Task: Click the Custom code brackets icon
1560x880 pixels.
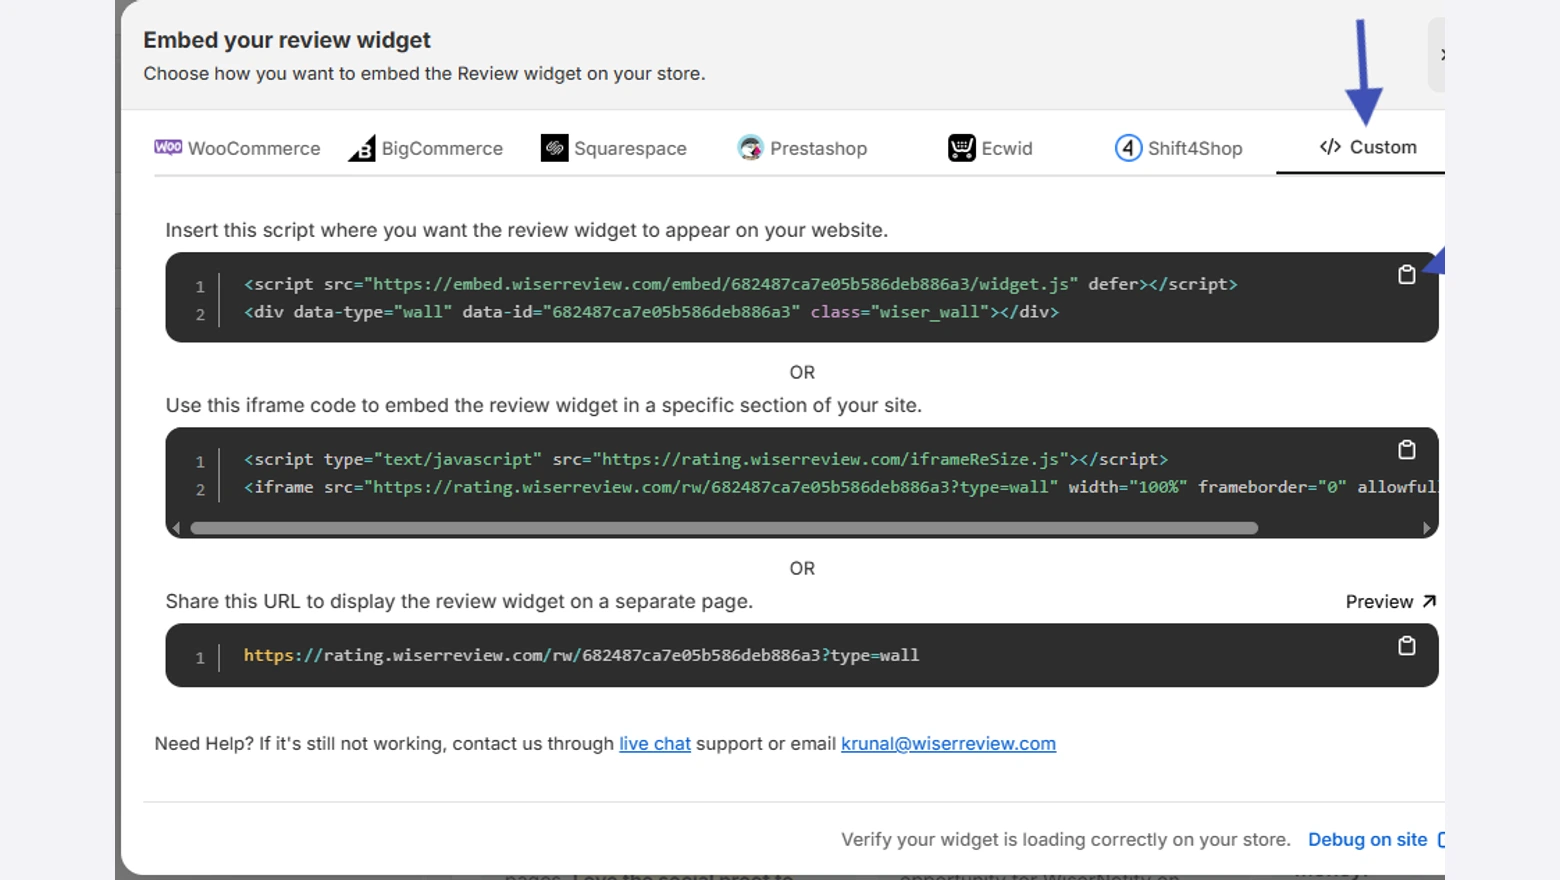Action: 1330,147
